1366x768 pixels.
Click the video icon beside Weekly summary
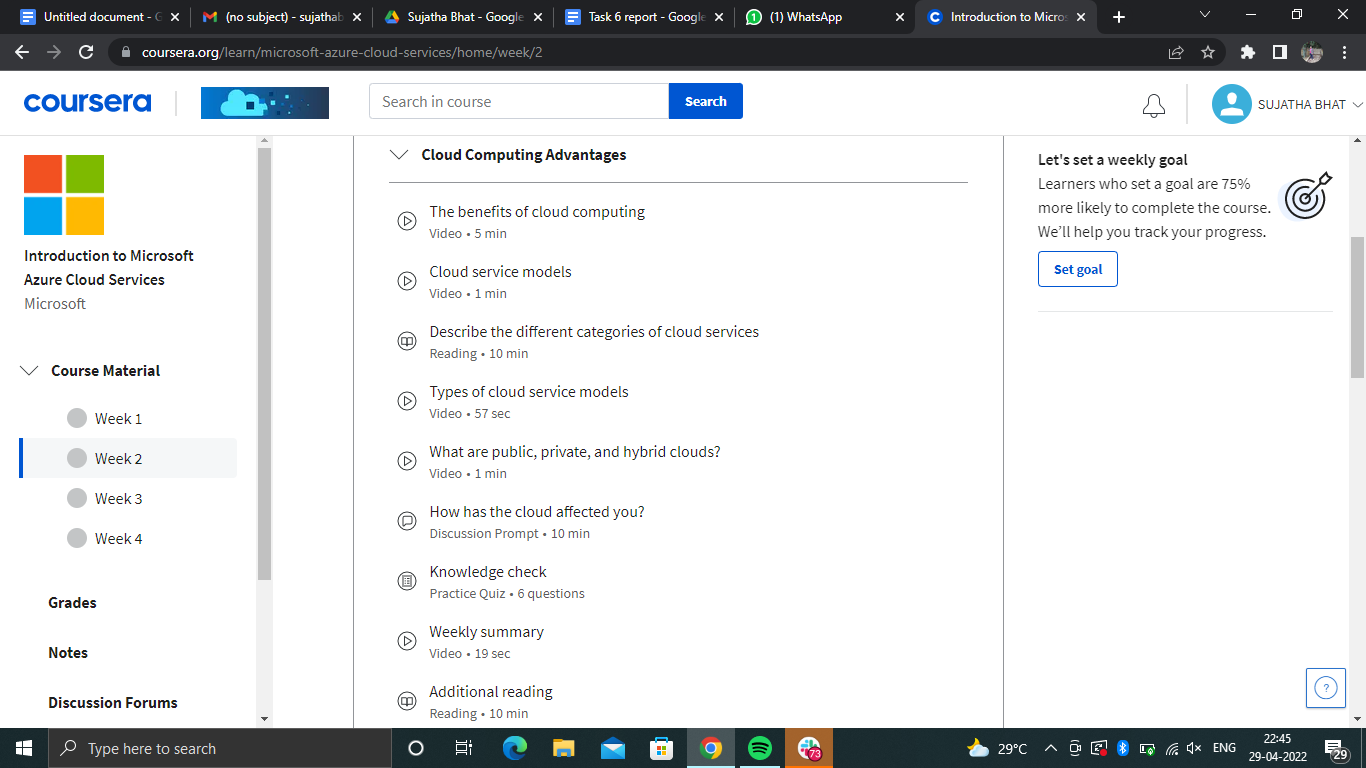pos(407,641)
